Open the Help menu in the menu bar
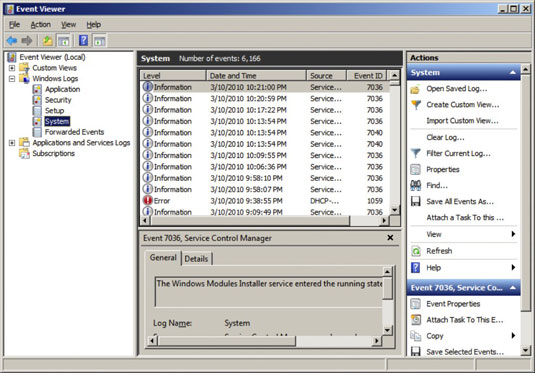The width and height of the screenshot is (535, 373). [x=93, y=25]
